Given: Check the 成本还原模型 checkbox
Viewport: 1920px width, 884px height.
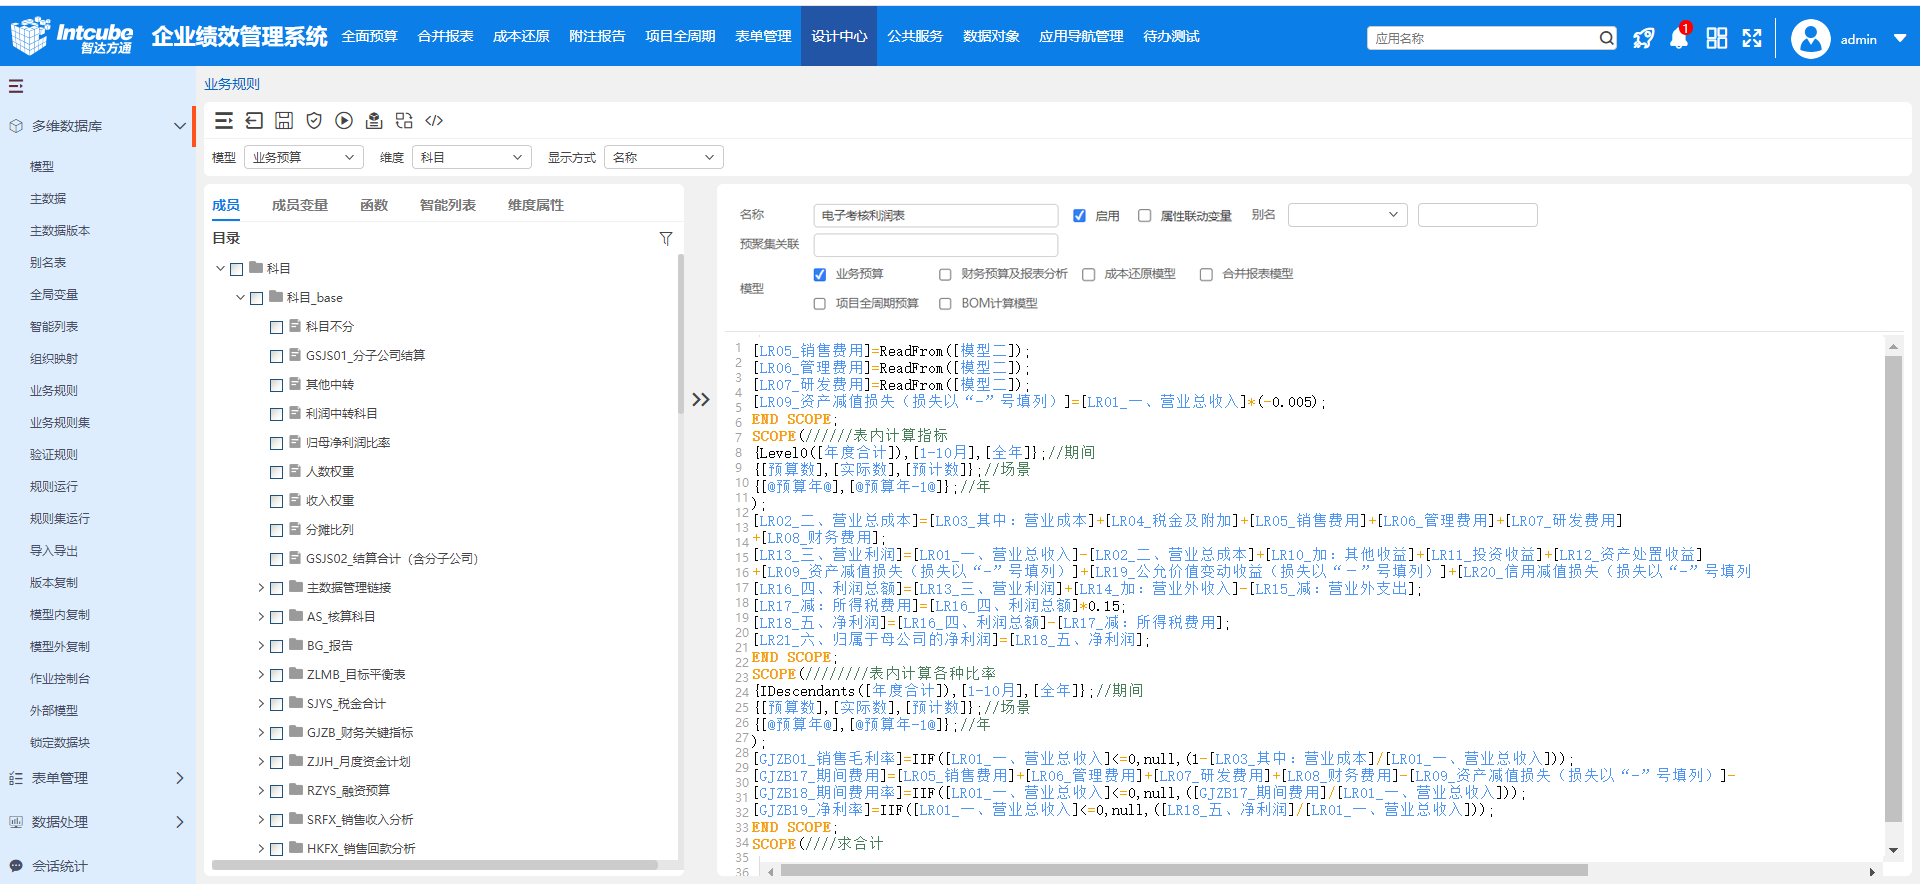Looking at the screenshot, I should pos(1089,275).
